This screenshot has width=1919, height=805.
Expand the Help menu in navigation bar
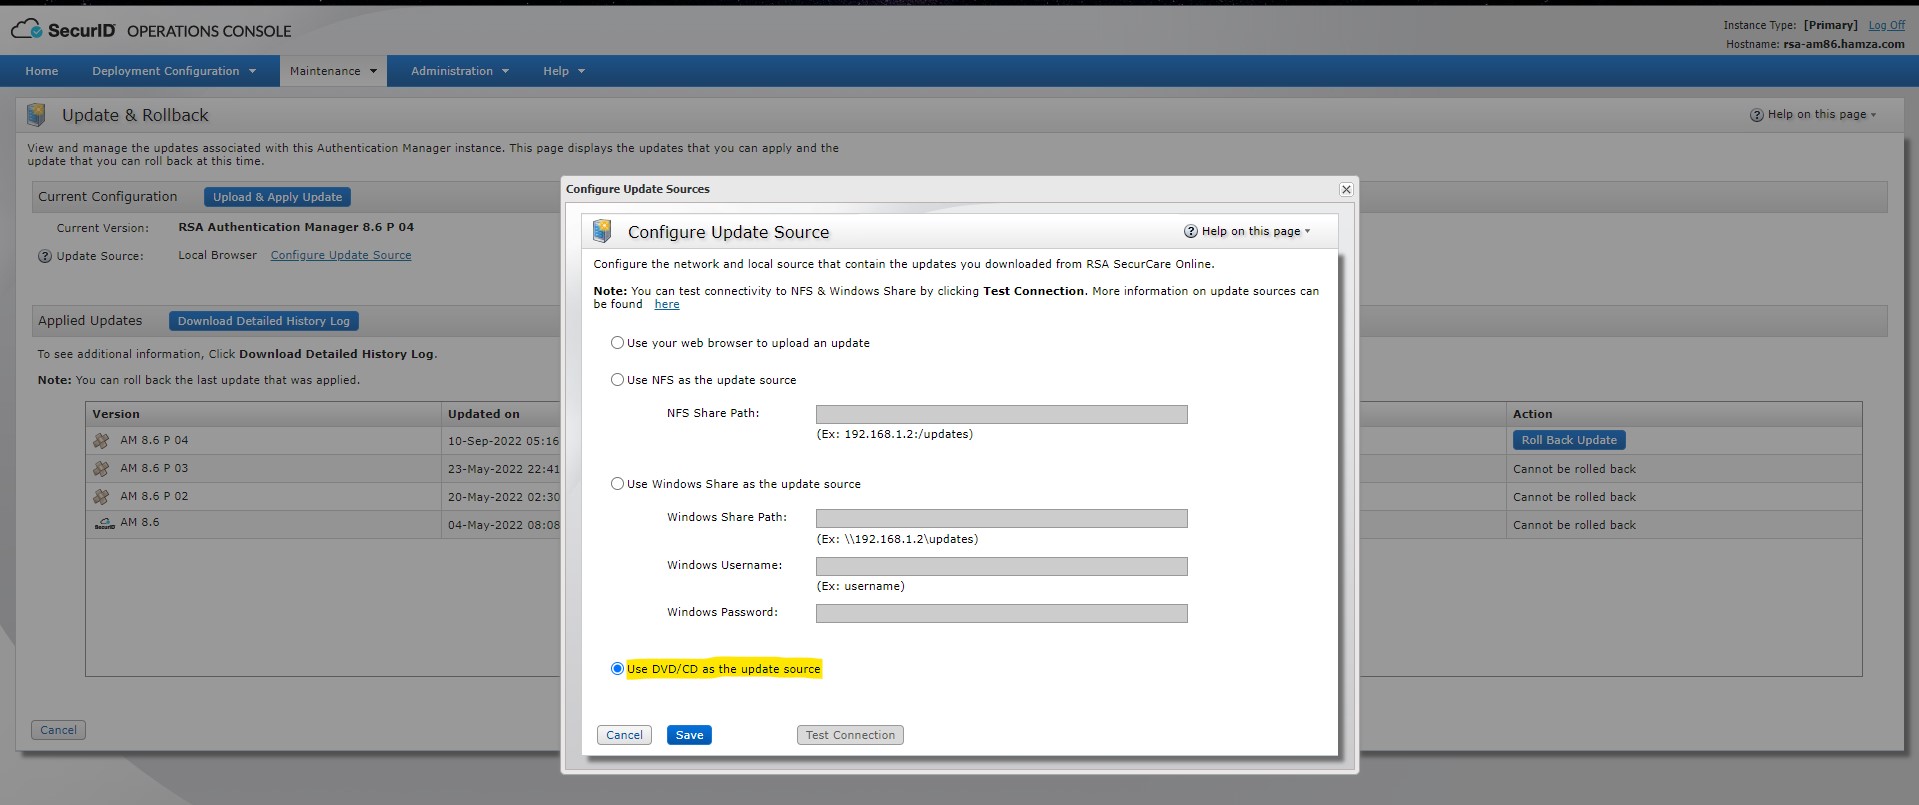564,71
